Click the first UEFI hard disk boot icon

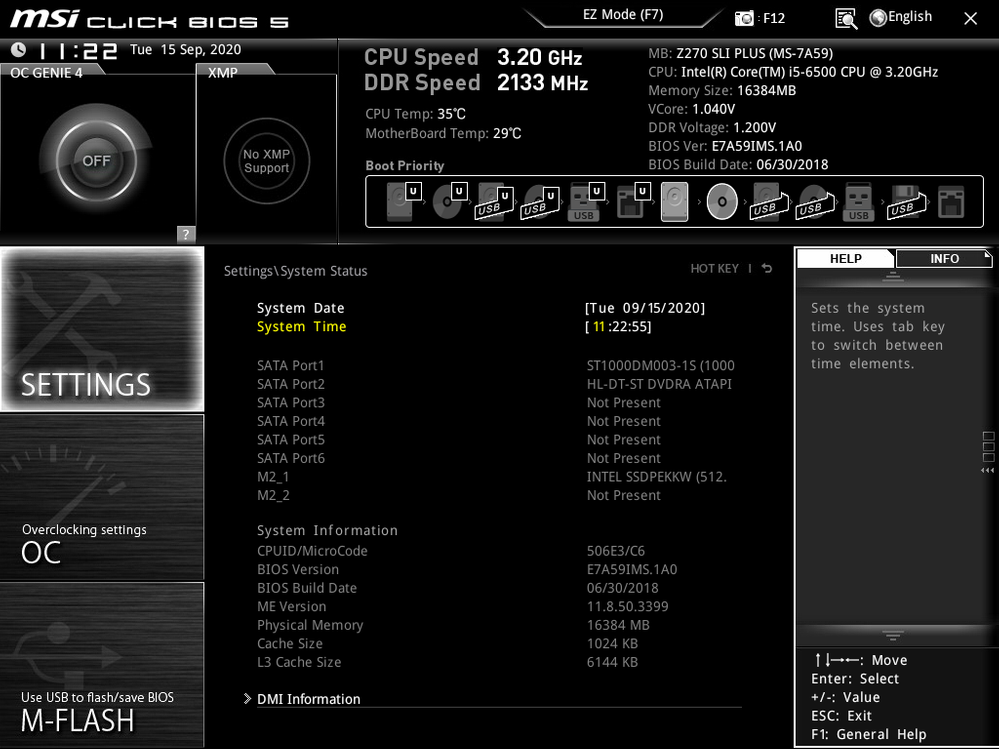[398, 203]
